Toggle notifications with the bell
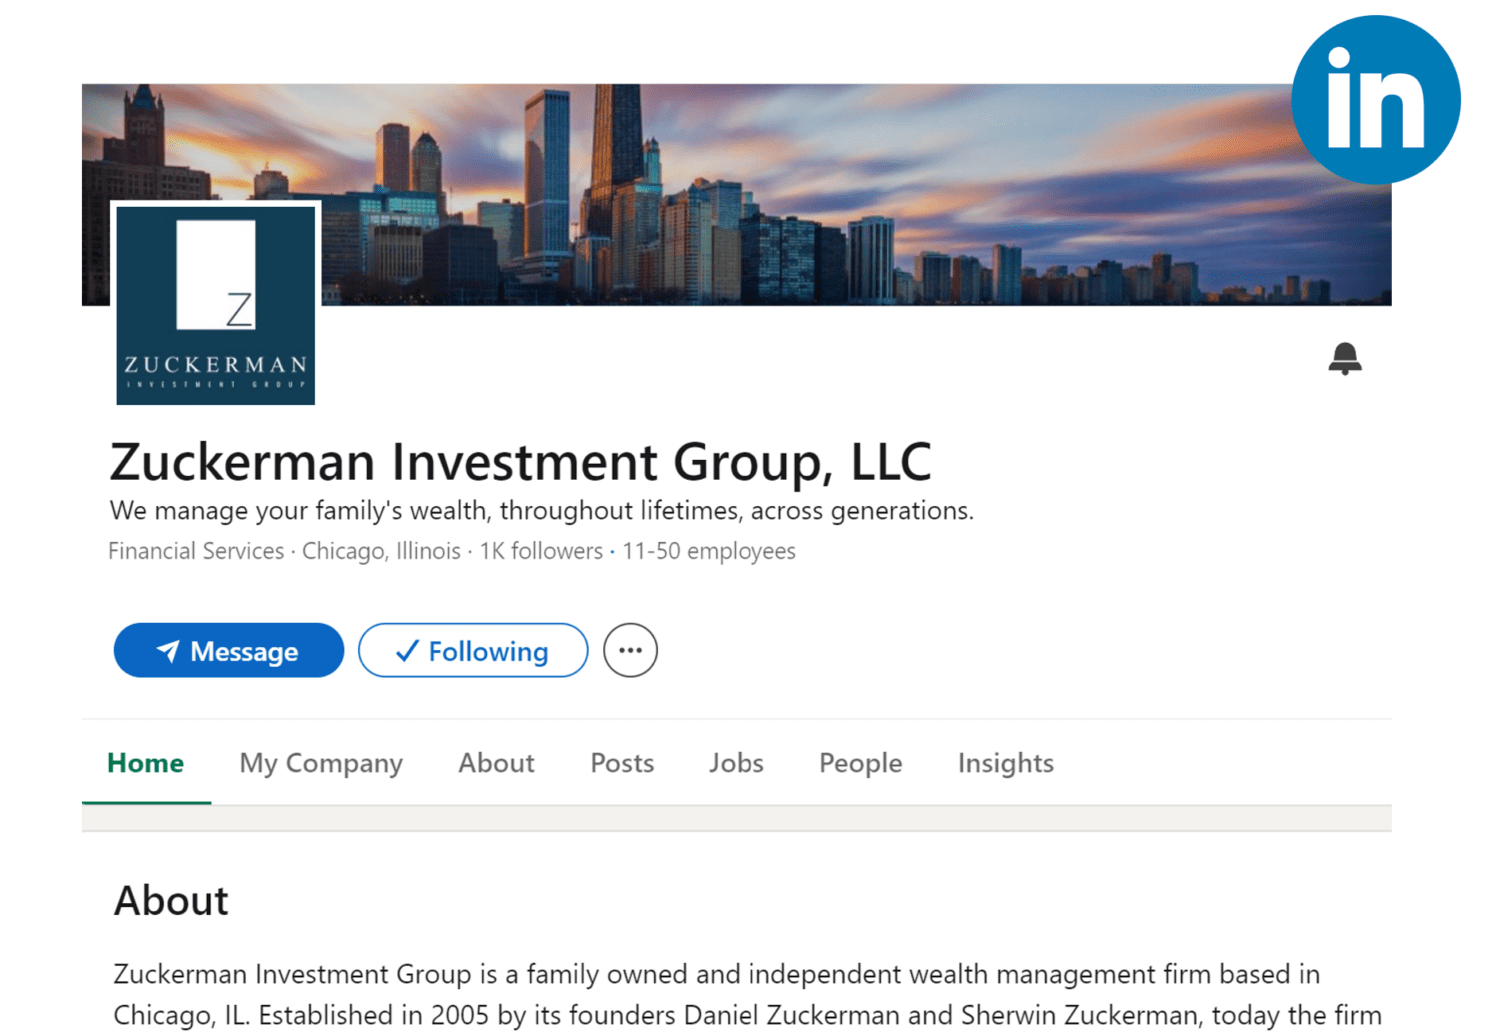Image resolution: width=1500 pixels, height=1032 pixels. [x=1345, y=358]
